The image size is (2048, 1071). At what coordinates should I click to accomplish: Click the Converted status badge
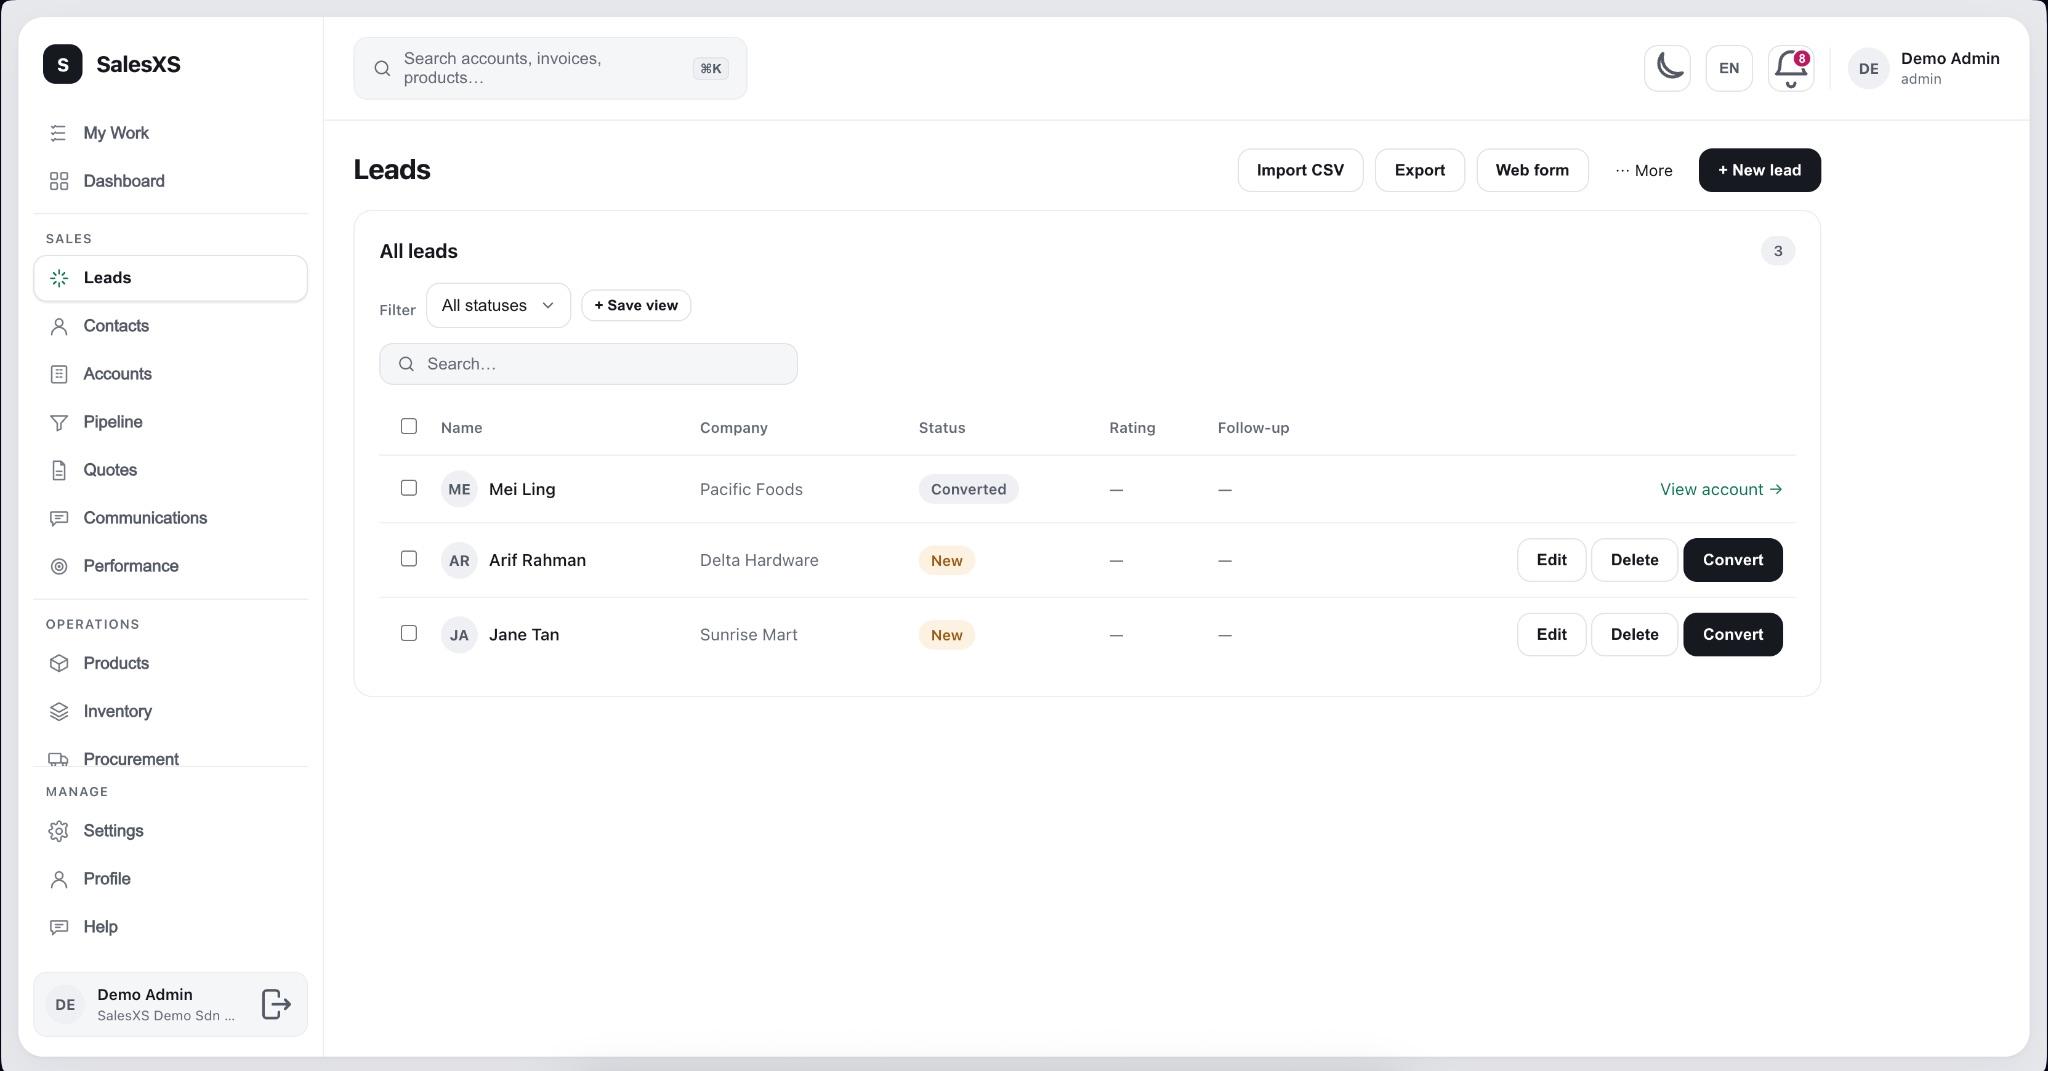pos(968,489)
